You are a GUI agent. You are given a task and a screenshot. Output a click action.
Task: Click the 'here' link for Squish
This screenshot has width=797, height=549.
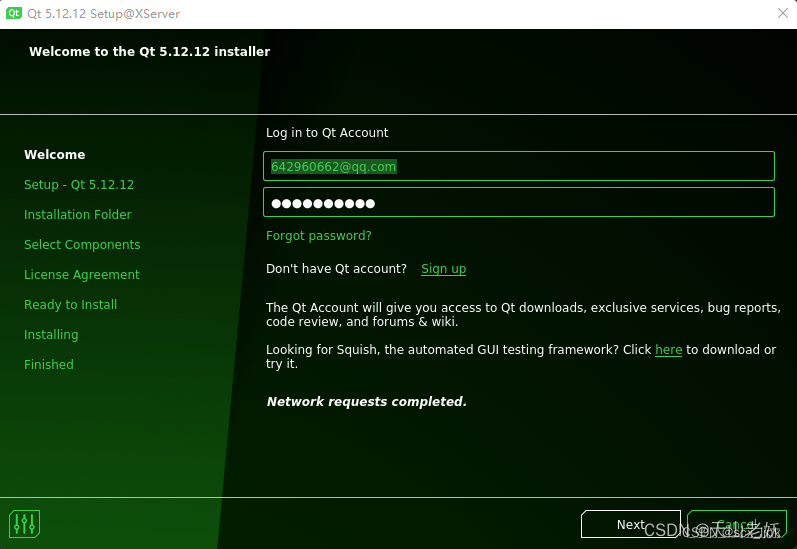click(668, 349)
